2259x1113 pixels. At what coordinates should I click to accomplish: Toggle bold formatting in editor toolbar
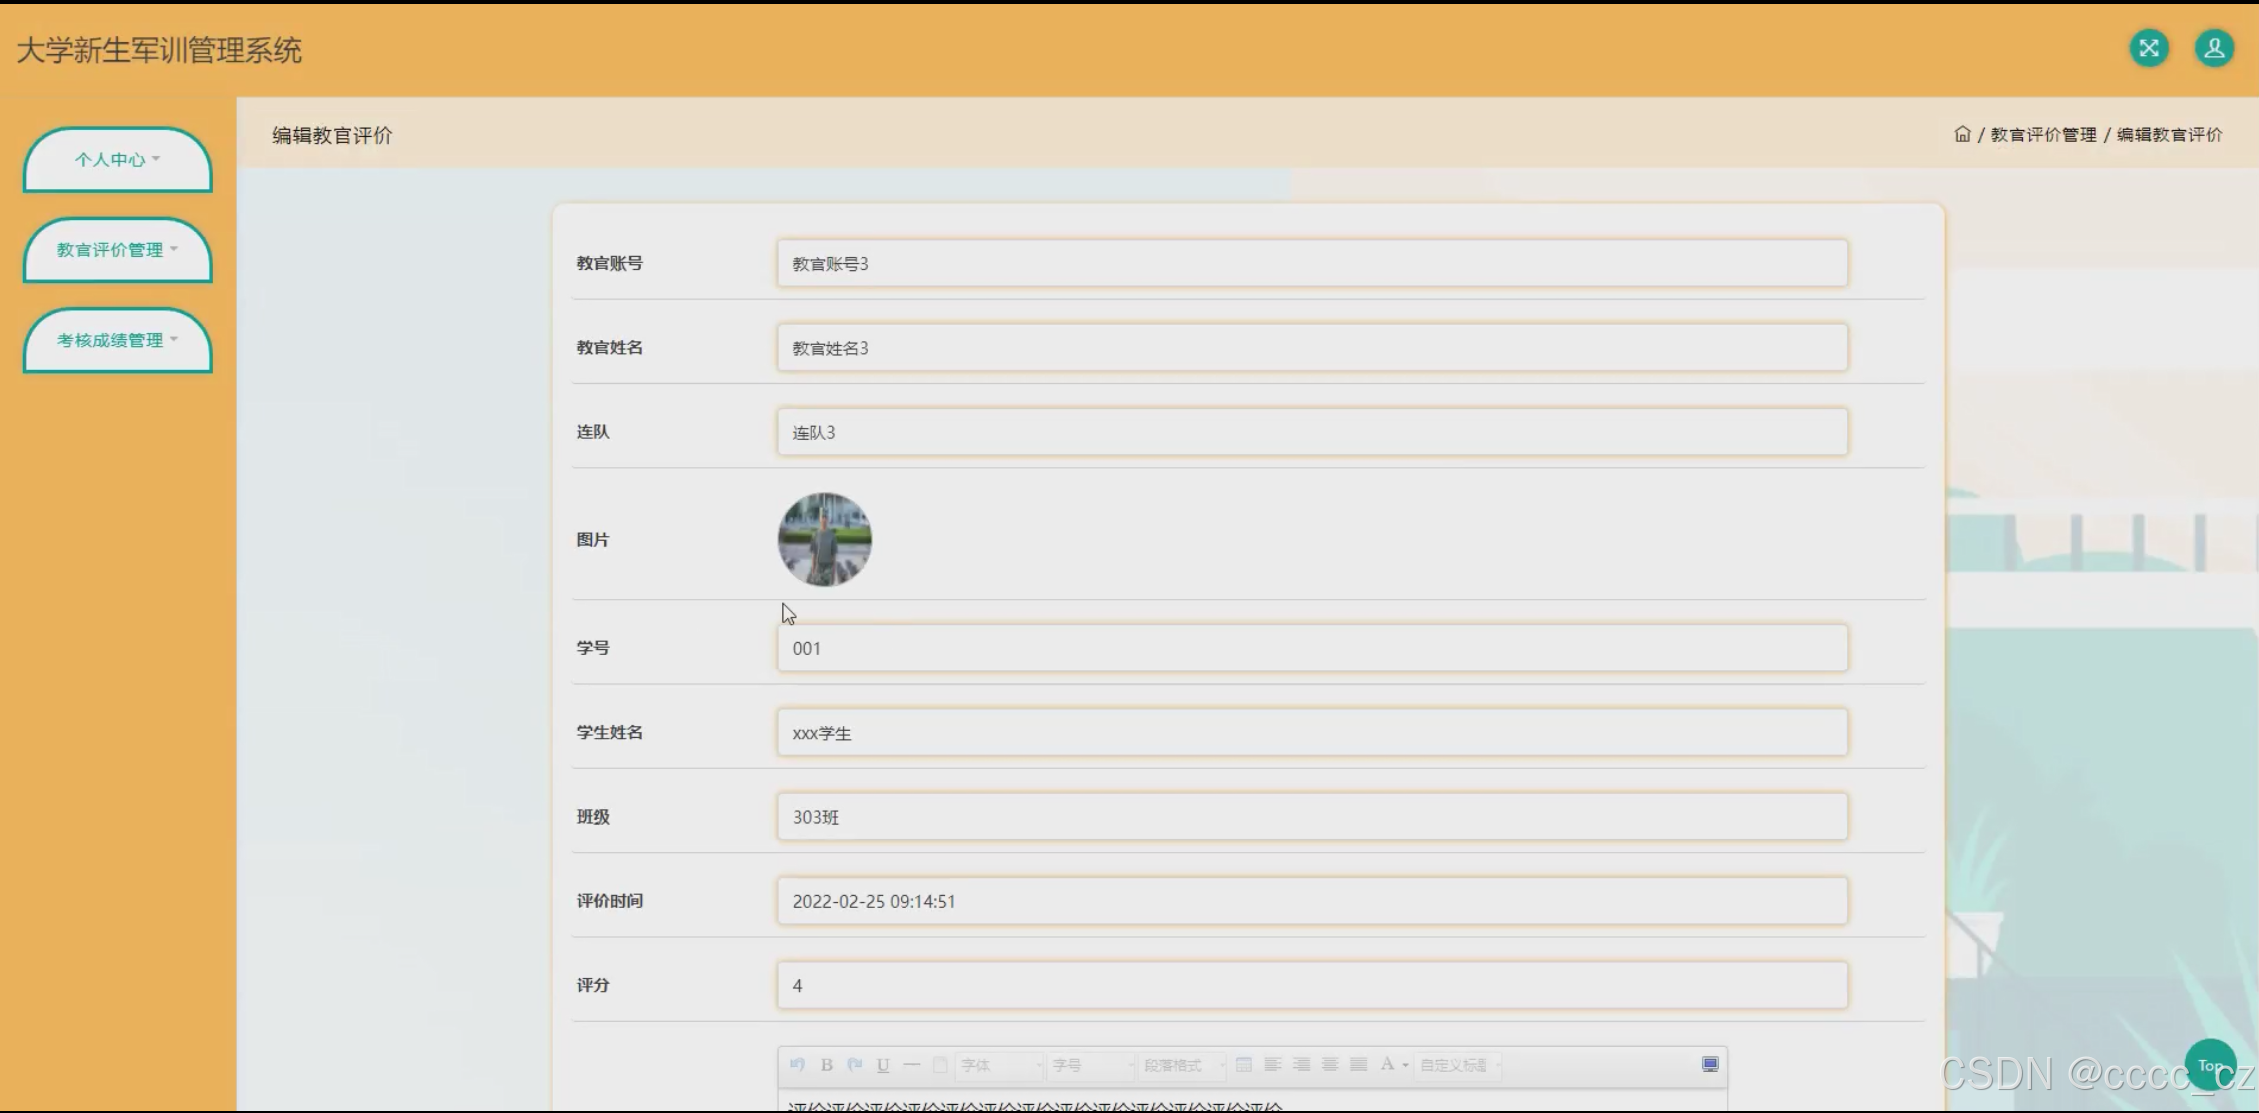(x=826, y=1065)
